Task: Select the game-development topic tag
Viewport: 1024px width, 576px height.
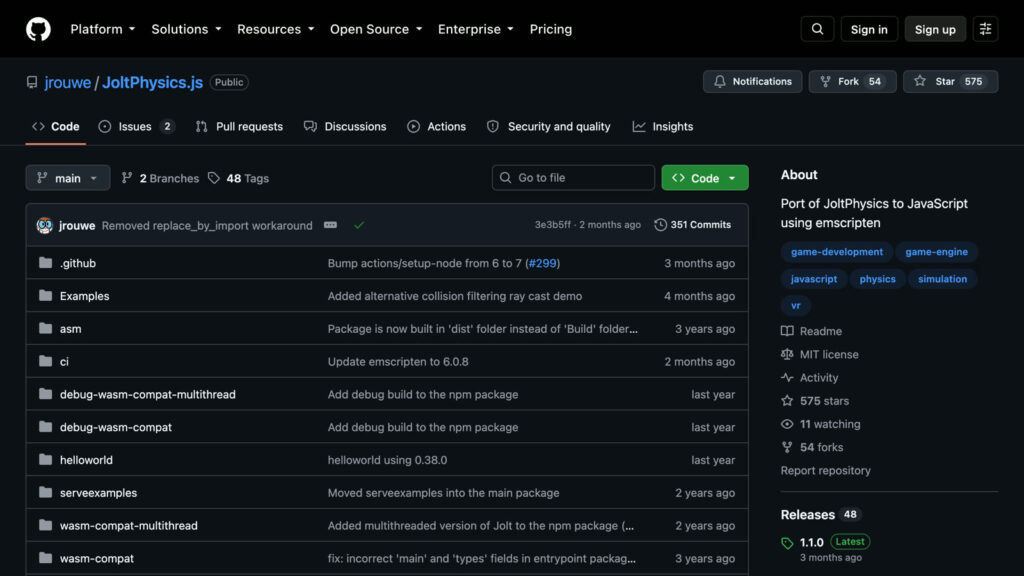Action: click(837, 251)
